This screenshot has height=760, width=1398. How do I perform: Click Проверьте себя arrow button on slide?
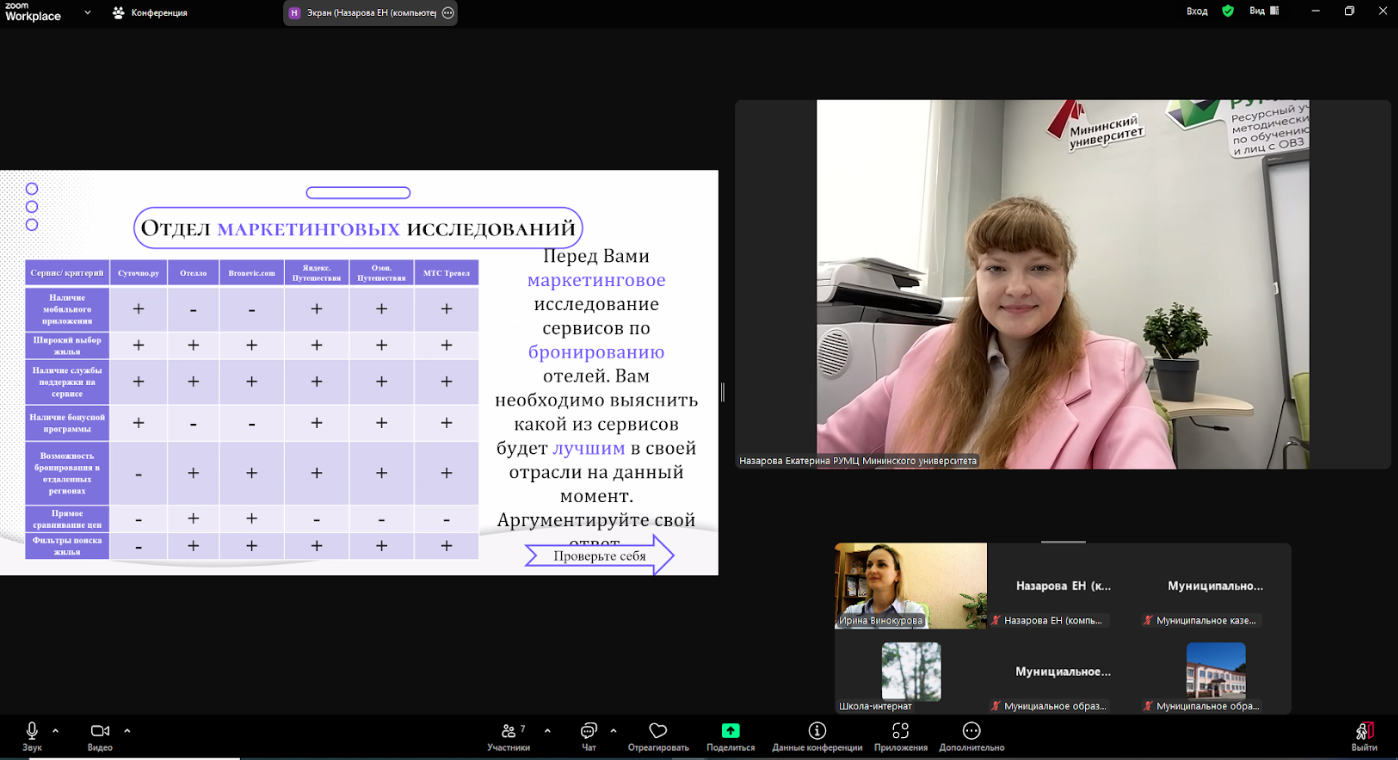coord(600,555)
